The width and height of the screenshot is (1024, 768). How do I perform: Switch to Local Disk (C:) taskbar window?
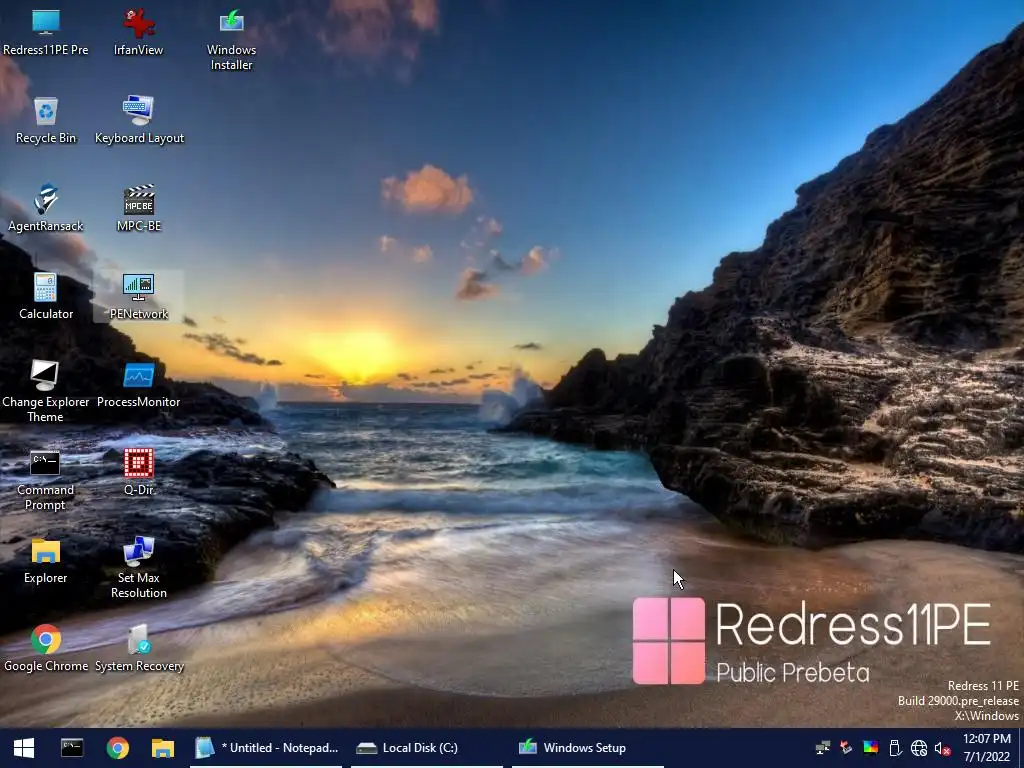pyautogui.click(x=427, y=748)
